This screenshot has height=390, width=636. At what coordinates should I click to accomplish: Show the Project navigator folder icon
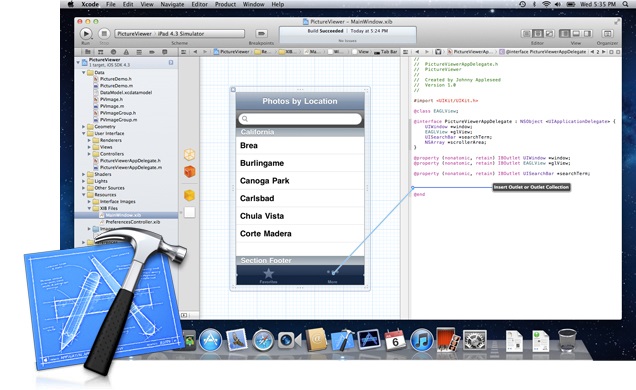pos(88,52)
